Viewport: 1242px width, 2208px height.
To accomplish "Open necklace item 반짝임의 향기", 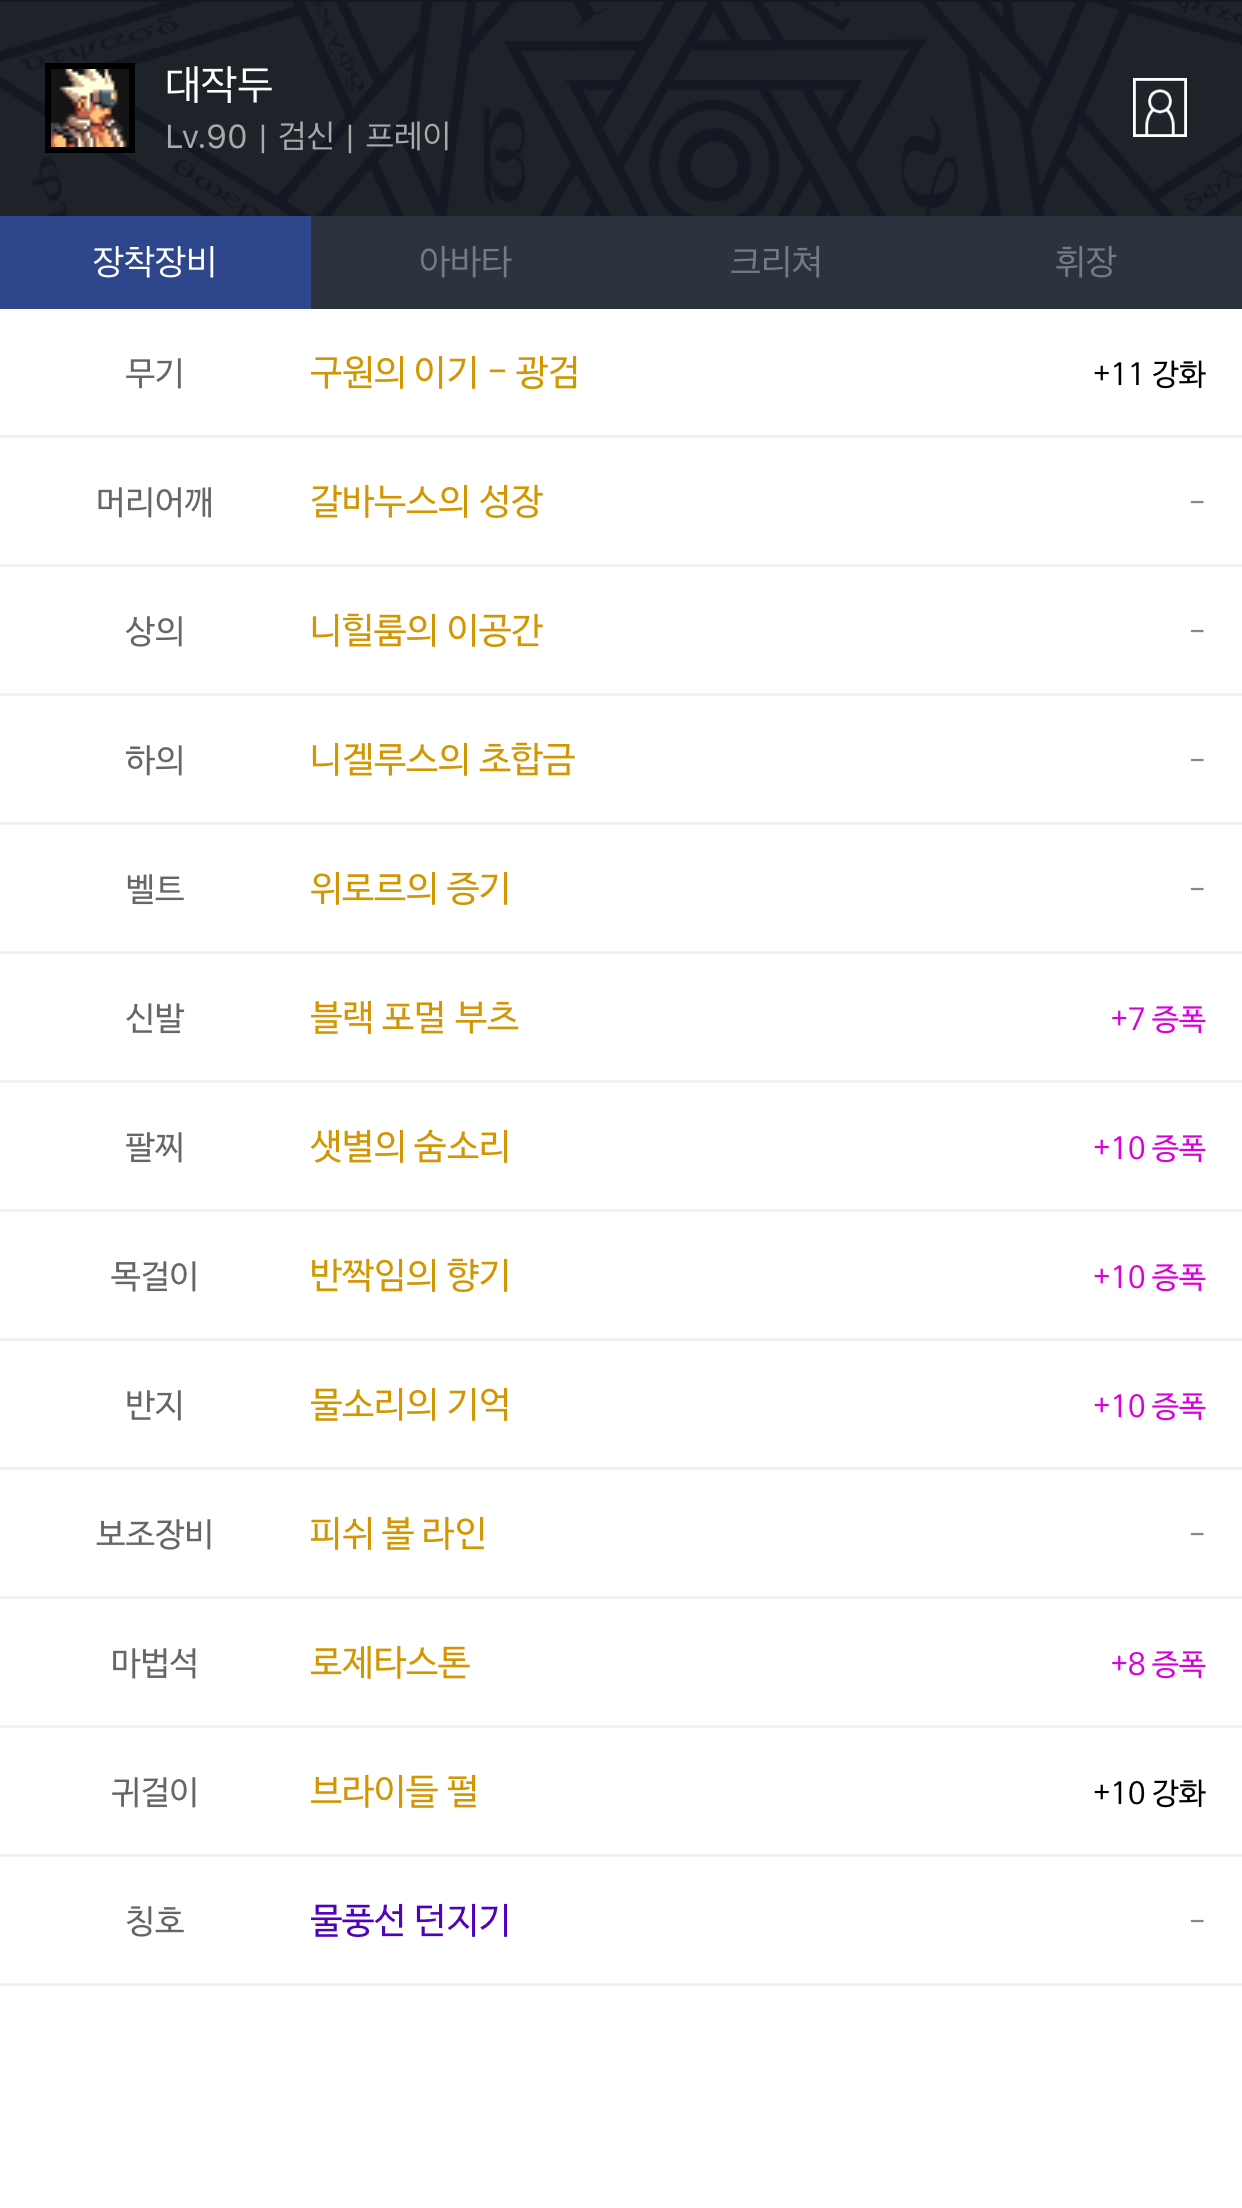I will [x=410, y=1275].
